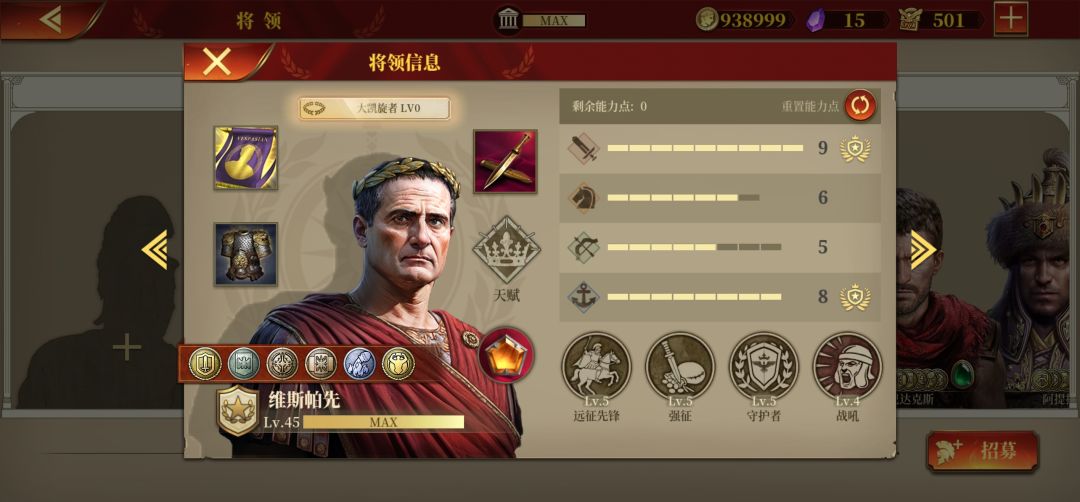Add a general in empty silhouette slot
1080x502 pixels.
coord(127,347)
